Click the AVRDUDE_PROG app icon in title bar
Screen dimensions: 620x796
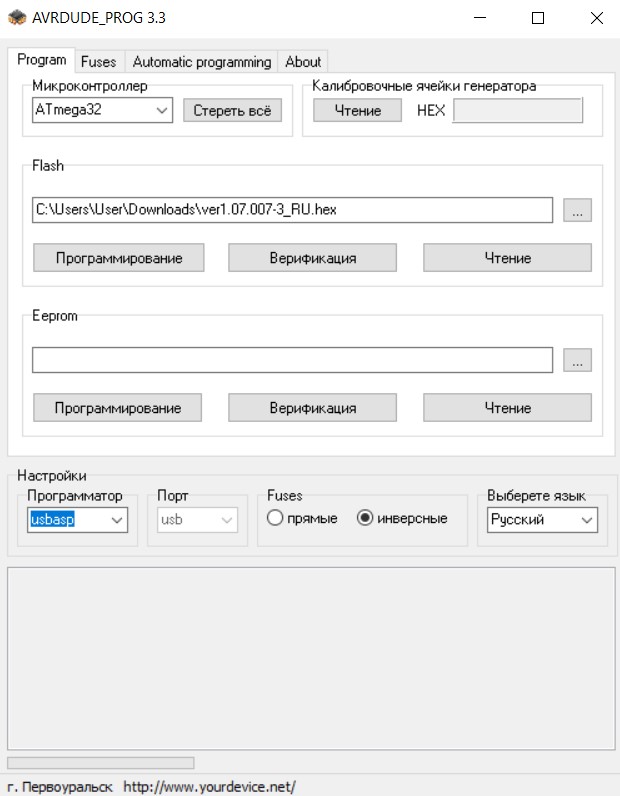coord(15,18)
